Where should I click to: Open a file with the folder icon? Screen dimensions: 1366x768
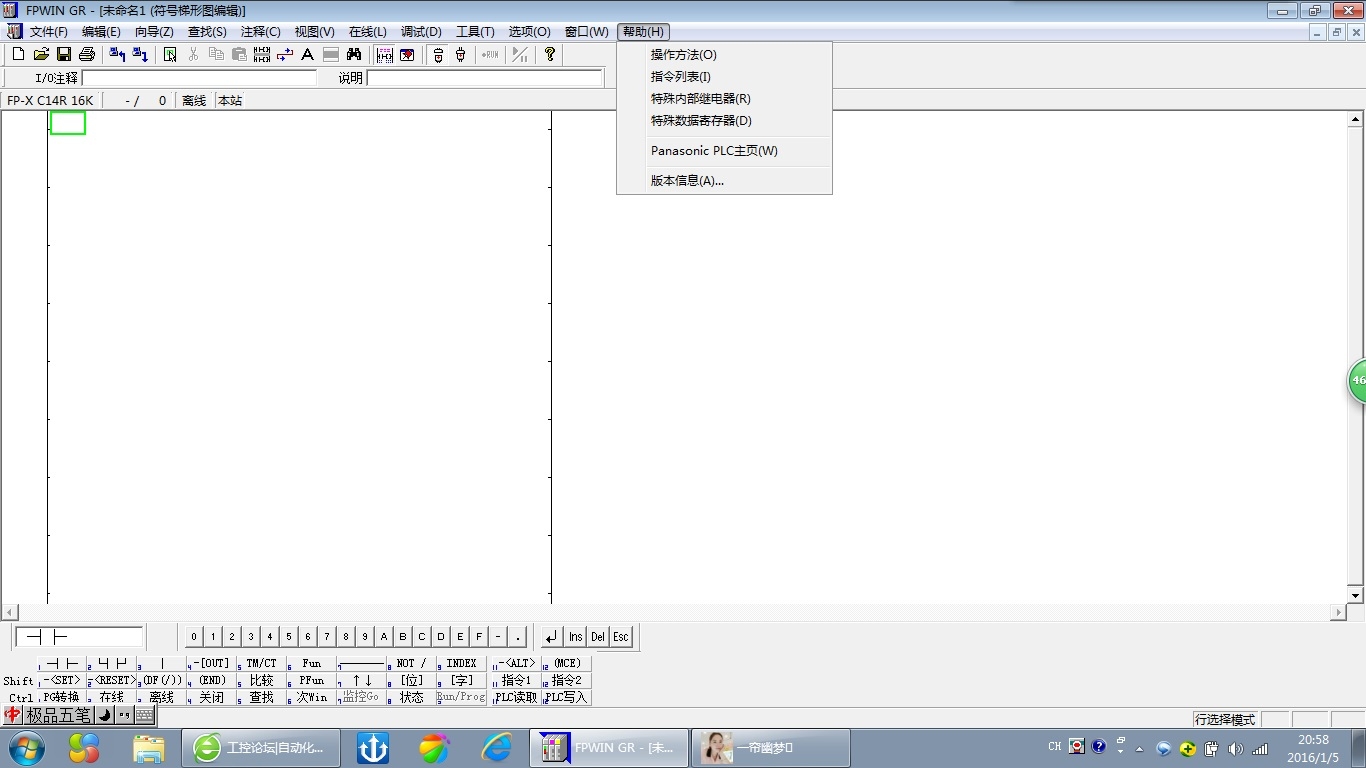41,55
